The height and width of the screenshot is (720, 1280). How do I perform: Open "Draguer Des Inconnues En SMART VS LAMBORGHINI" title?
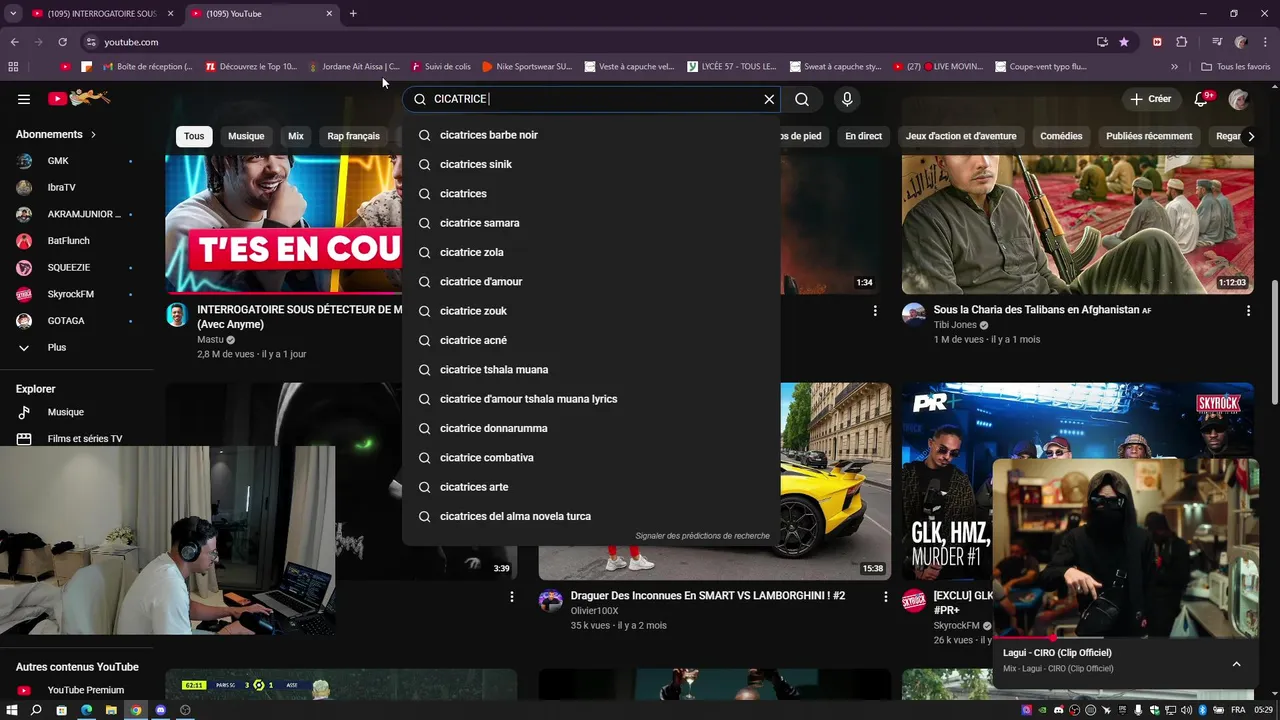click(707, 596)
